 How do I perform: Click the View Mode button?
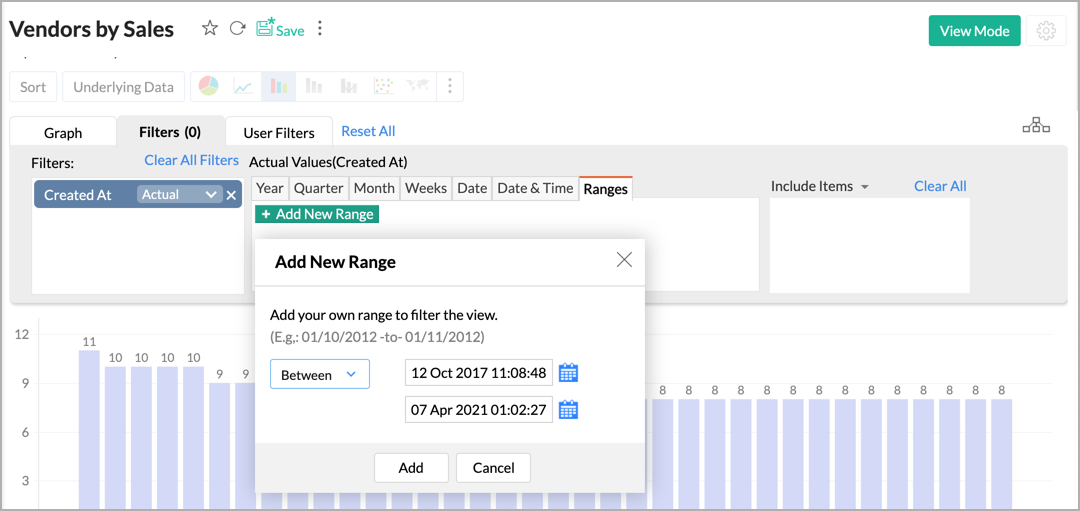coord(974,31)
